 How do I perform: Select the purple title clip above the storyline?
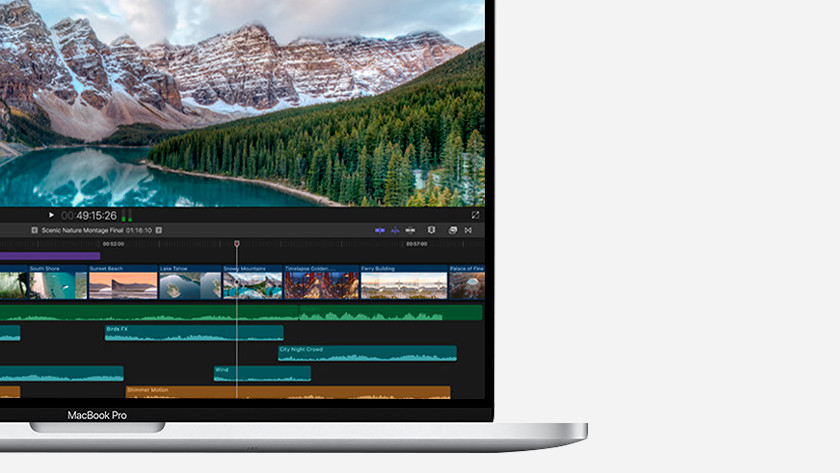click(50, 256)
